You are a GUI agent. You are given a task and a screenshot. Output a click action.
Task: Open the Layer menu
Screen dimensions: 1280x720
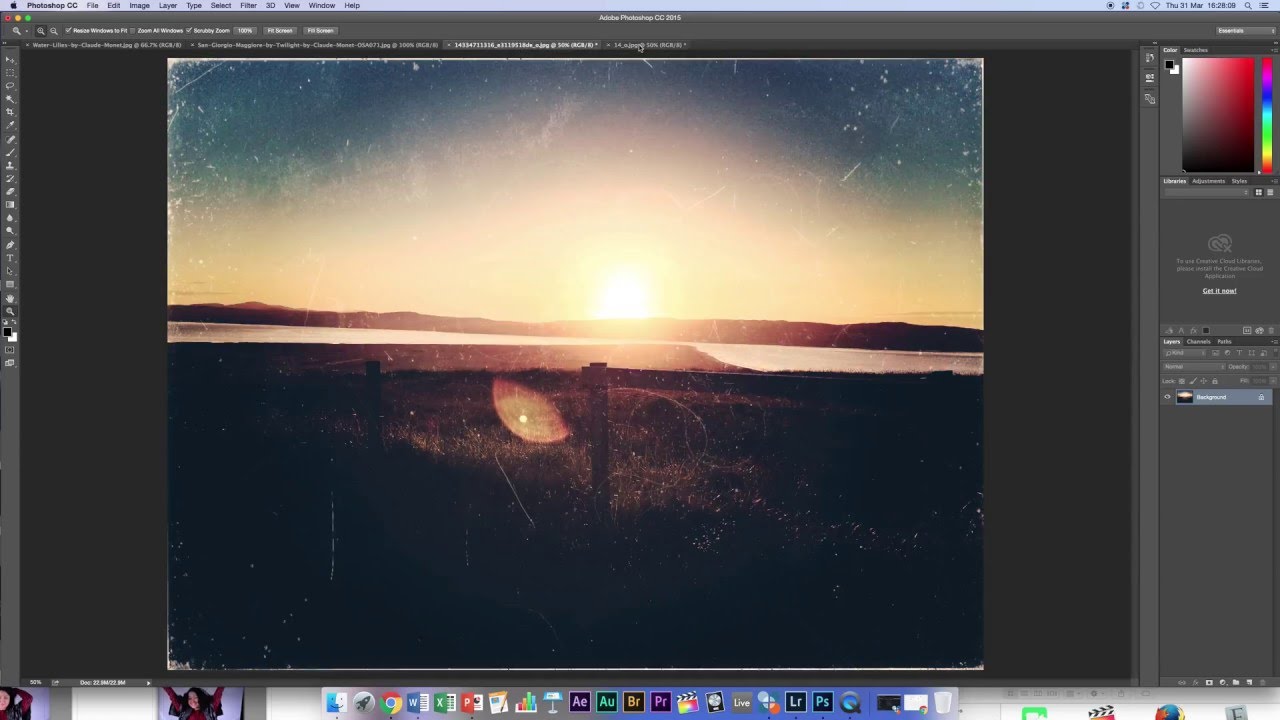point(168,5)
